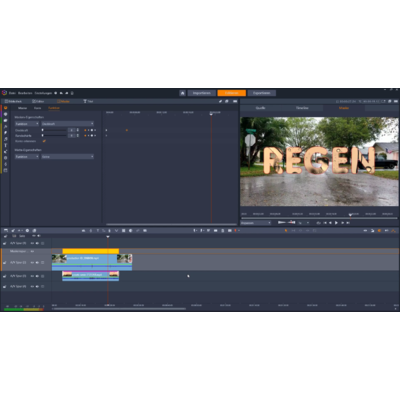The width and height of the screenshot is (400, 400).
Task: Toggle the Kontur erkennen checkmark
Action: [x=44, y=141]
